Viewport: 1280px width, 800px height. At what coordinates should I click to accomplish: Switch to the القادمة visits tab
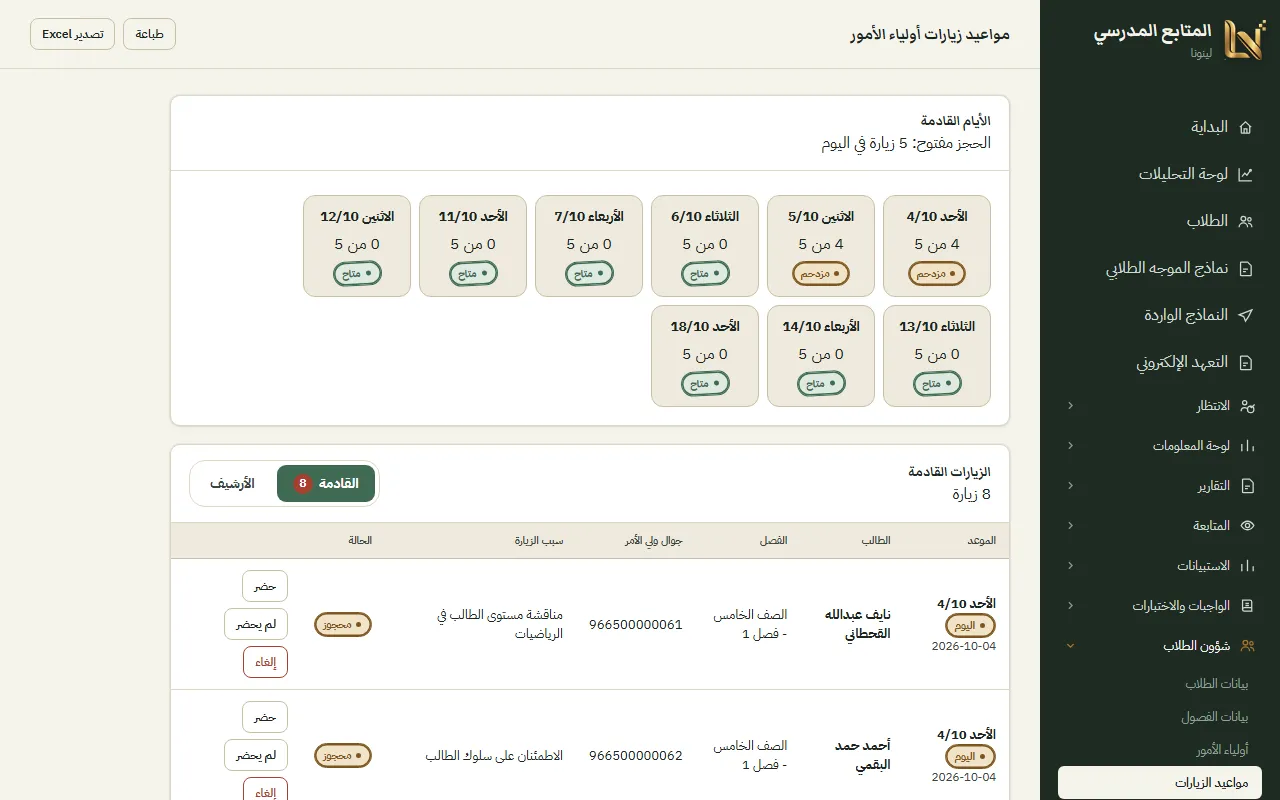326,484
